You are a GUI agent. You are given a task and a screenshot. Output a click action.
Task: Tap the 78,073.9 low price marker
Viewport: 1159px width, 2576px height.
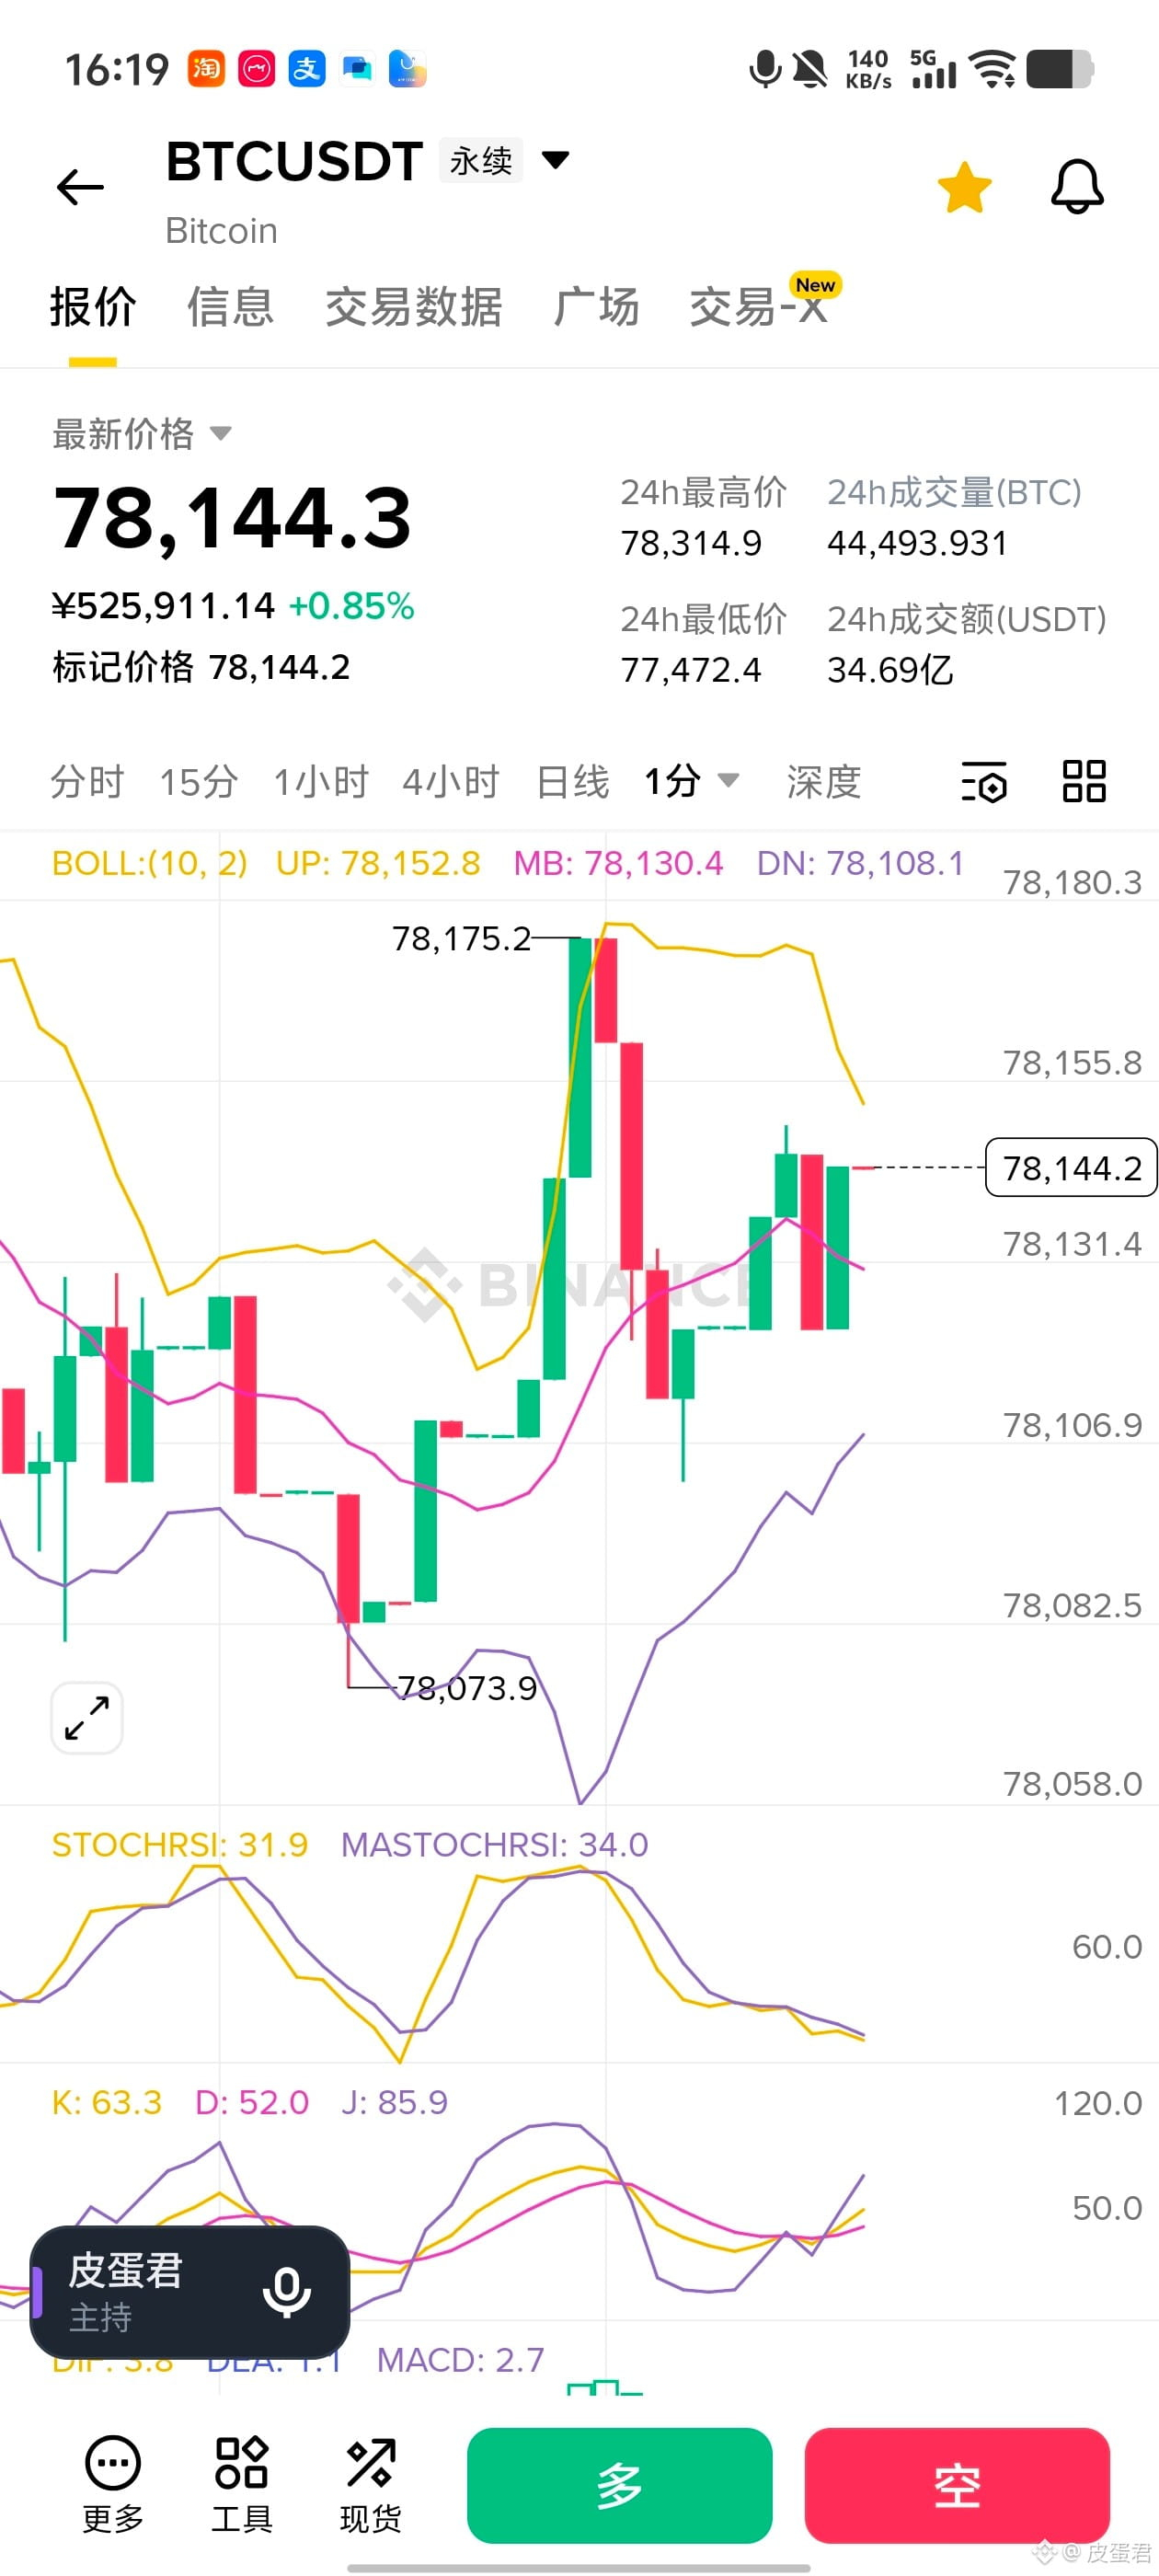tap(467, 1688)
